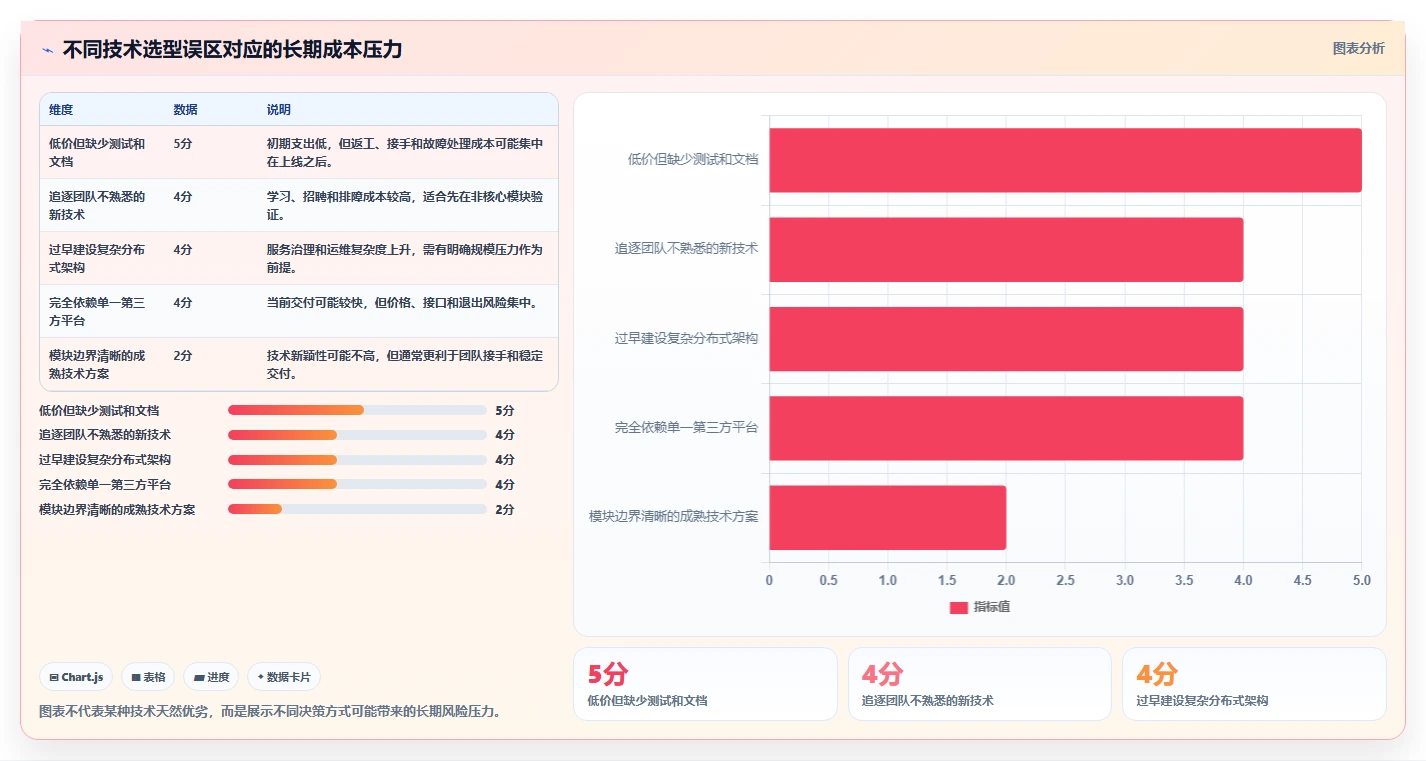This screenshot has height=761, width=1426.
Task: Click the 表格 chip
Action: click(x=148, y=677)
